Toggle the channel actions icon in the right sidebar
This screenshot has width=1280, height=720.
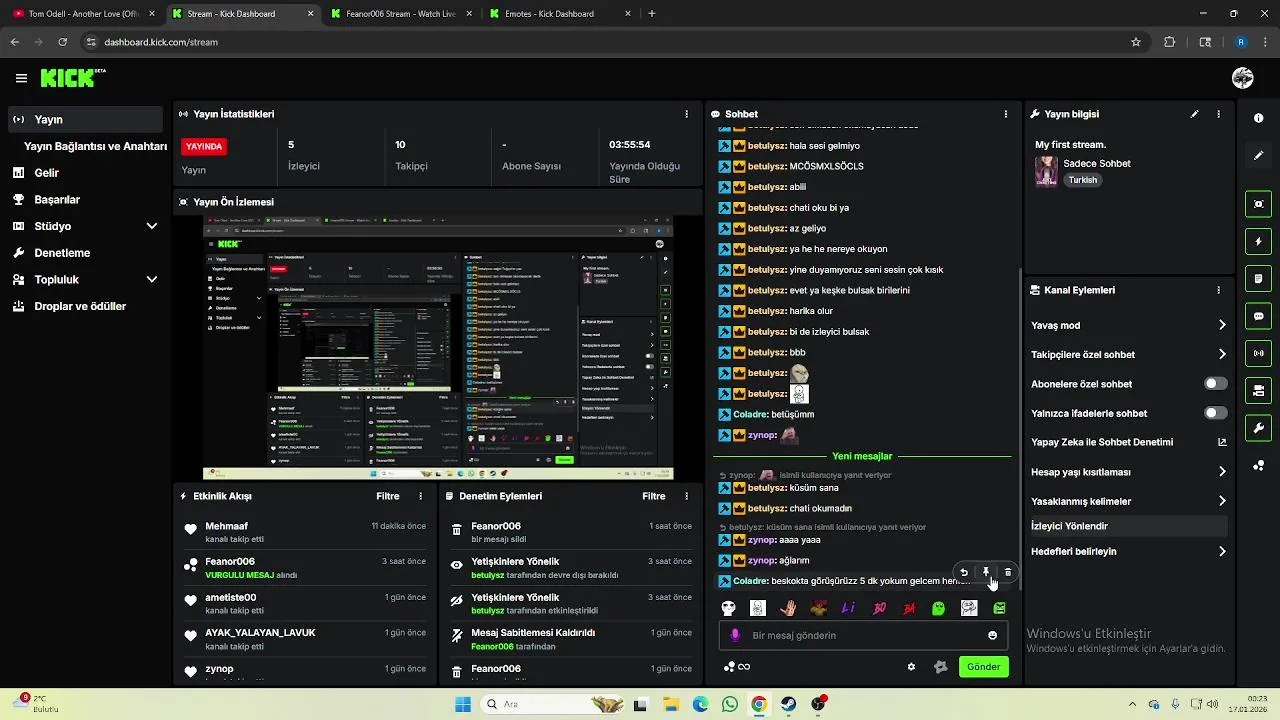[x=1258, y=390]
